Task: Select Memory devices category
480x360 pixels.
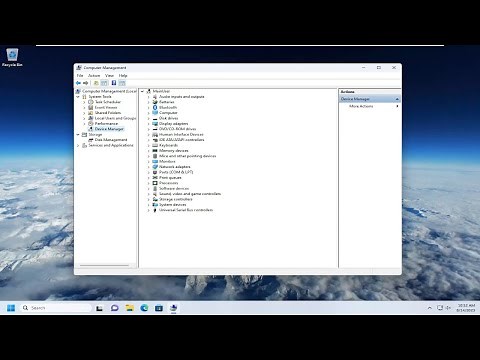Action: [174, 151]
